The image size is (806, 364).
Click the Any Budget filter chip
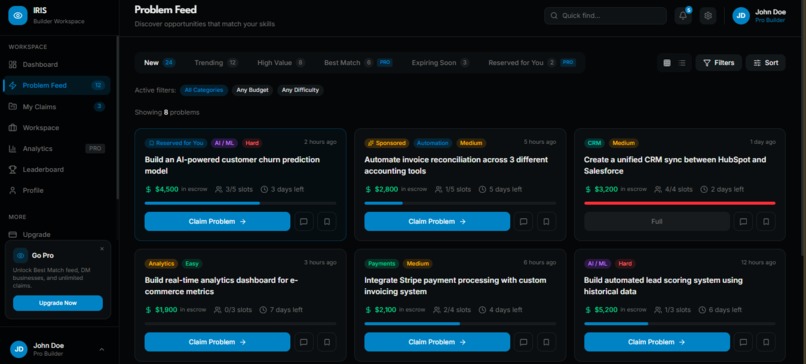tap(252, 90)
